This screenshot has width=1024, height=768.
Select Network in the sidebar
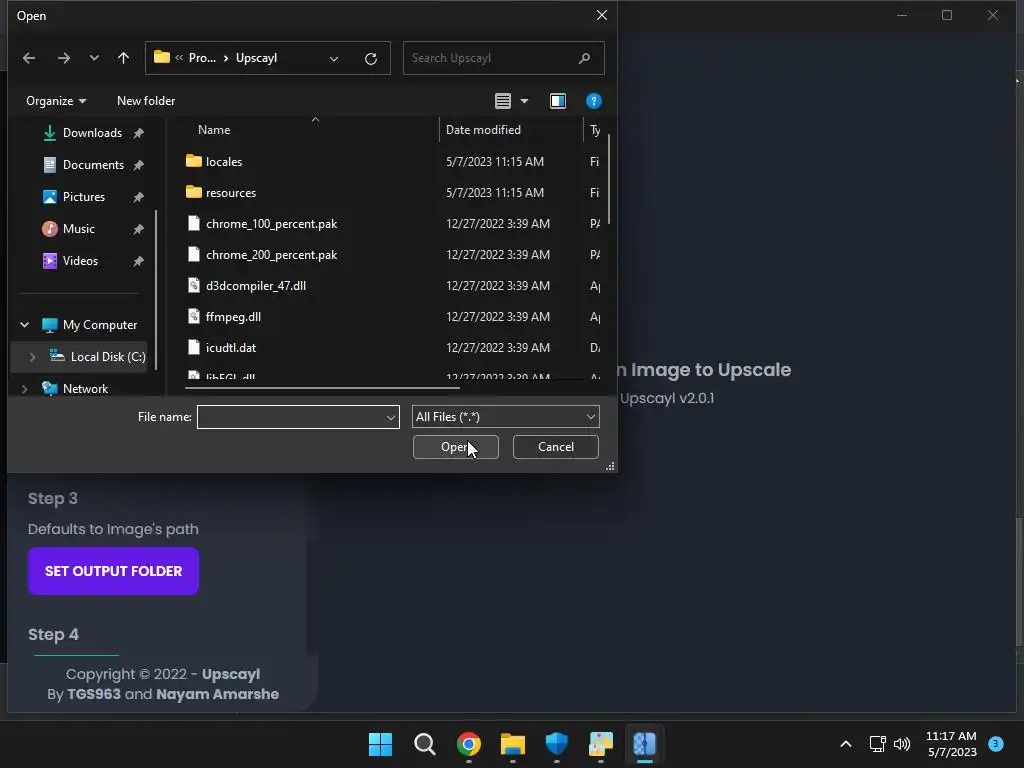coord(85,389)
